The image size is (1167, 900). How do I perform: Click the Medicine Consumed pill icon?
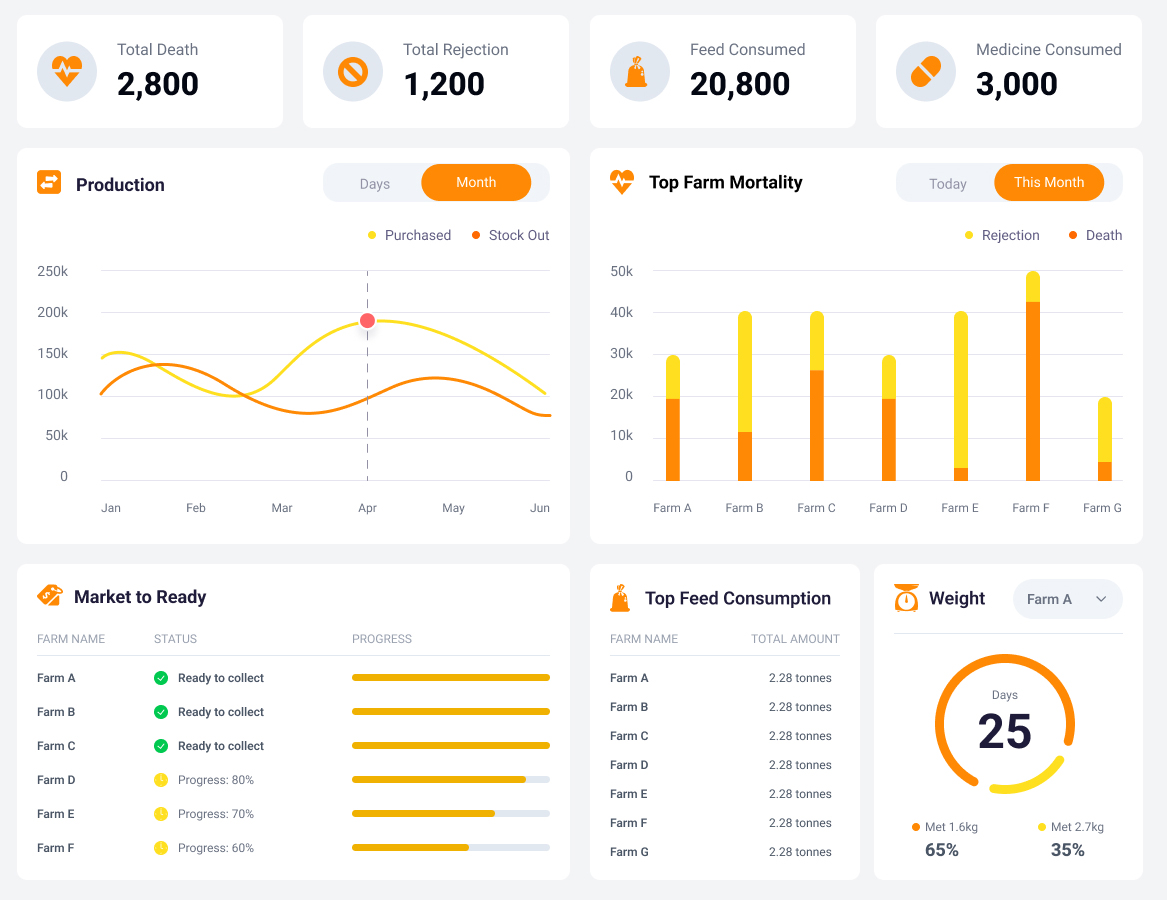pyautogui.click(x=925, y=71)
